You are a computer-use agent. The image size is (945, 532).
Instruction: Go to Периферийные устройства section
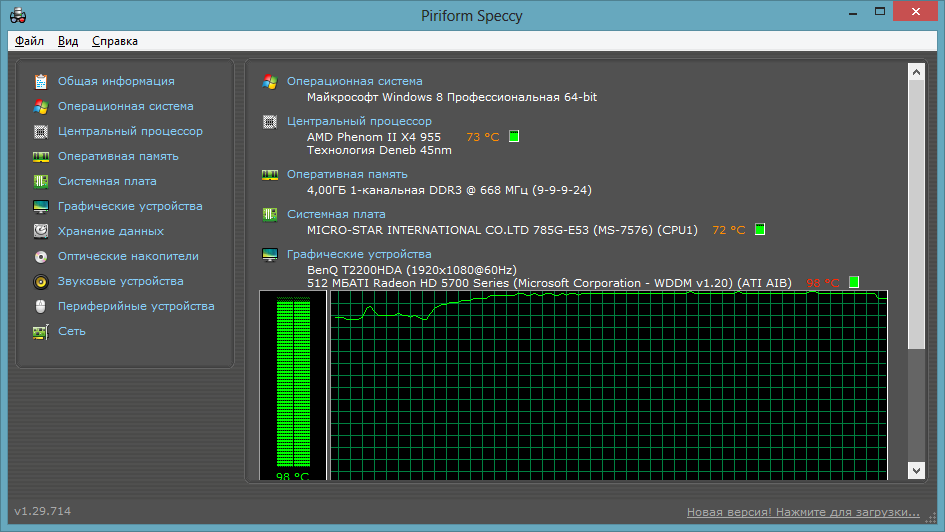coord(136,306)
